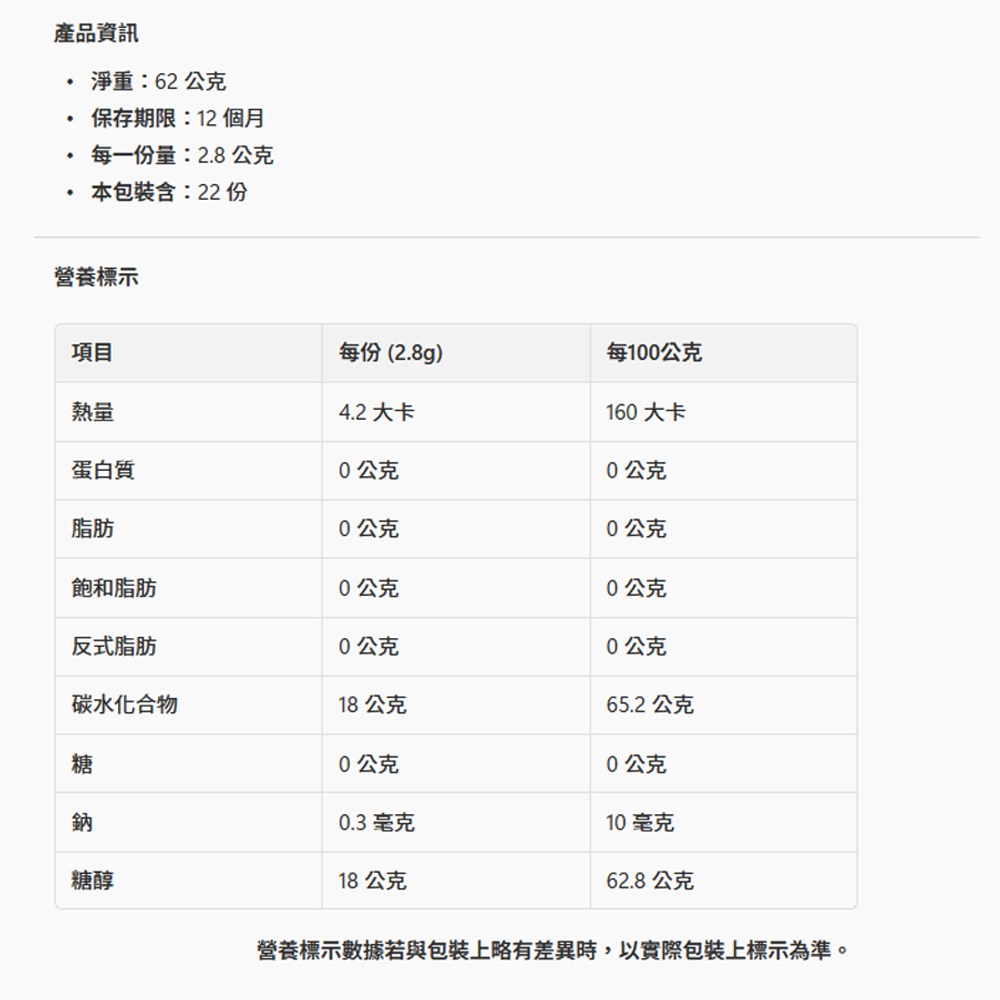1000x1000 pixels.
Task: Click the 每份 (2.8g) column header
Action: pos(390,352)
